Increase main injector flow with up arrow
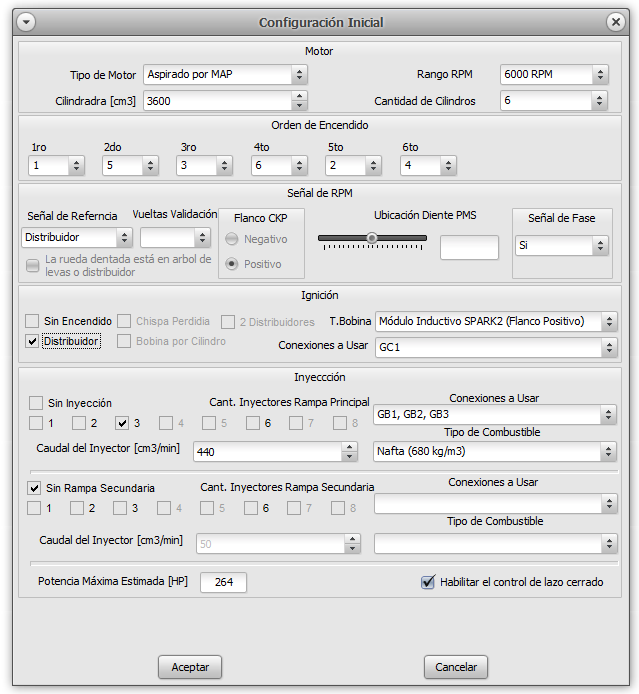Image resolution: width=639 pixels, height=694 pixels. [350, 447]
